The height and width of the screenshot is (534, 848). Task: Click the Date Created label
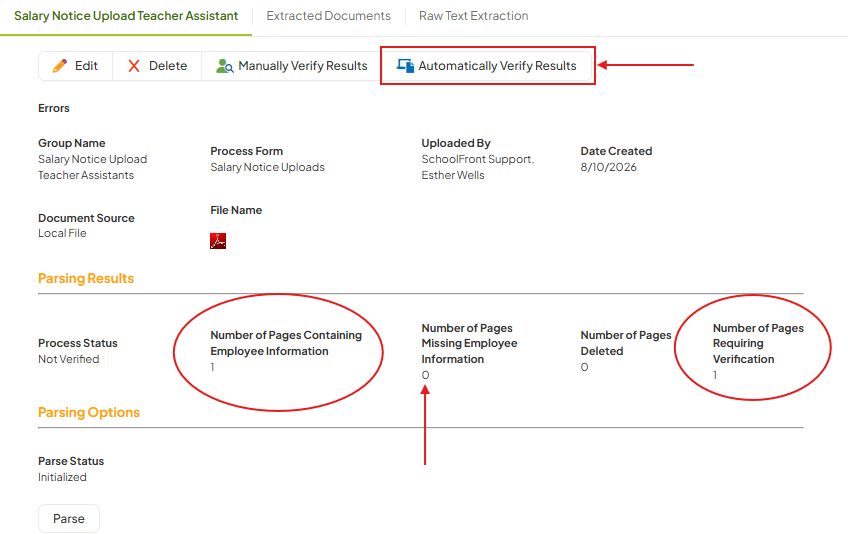(x=617, y=151)
